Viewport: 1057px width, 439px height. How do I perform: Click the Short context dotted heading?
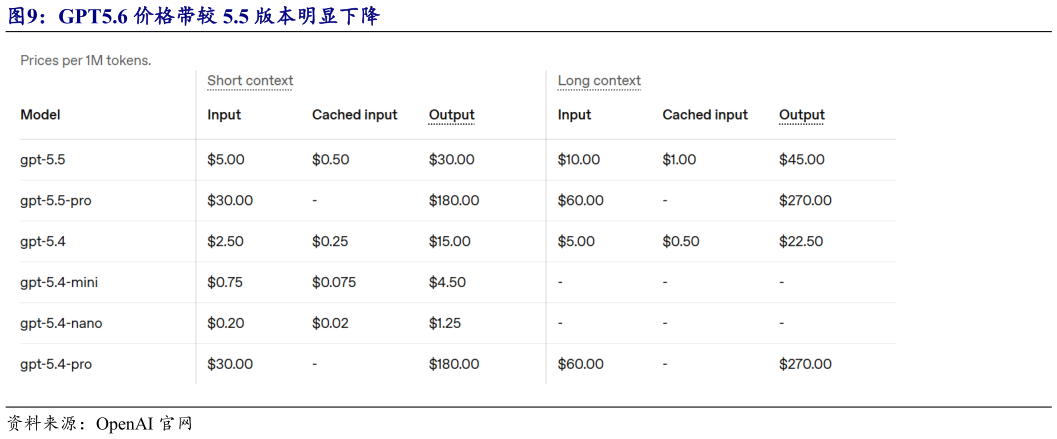click(x=250, y=81)
